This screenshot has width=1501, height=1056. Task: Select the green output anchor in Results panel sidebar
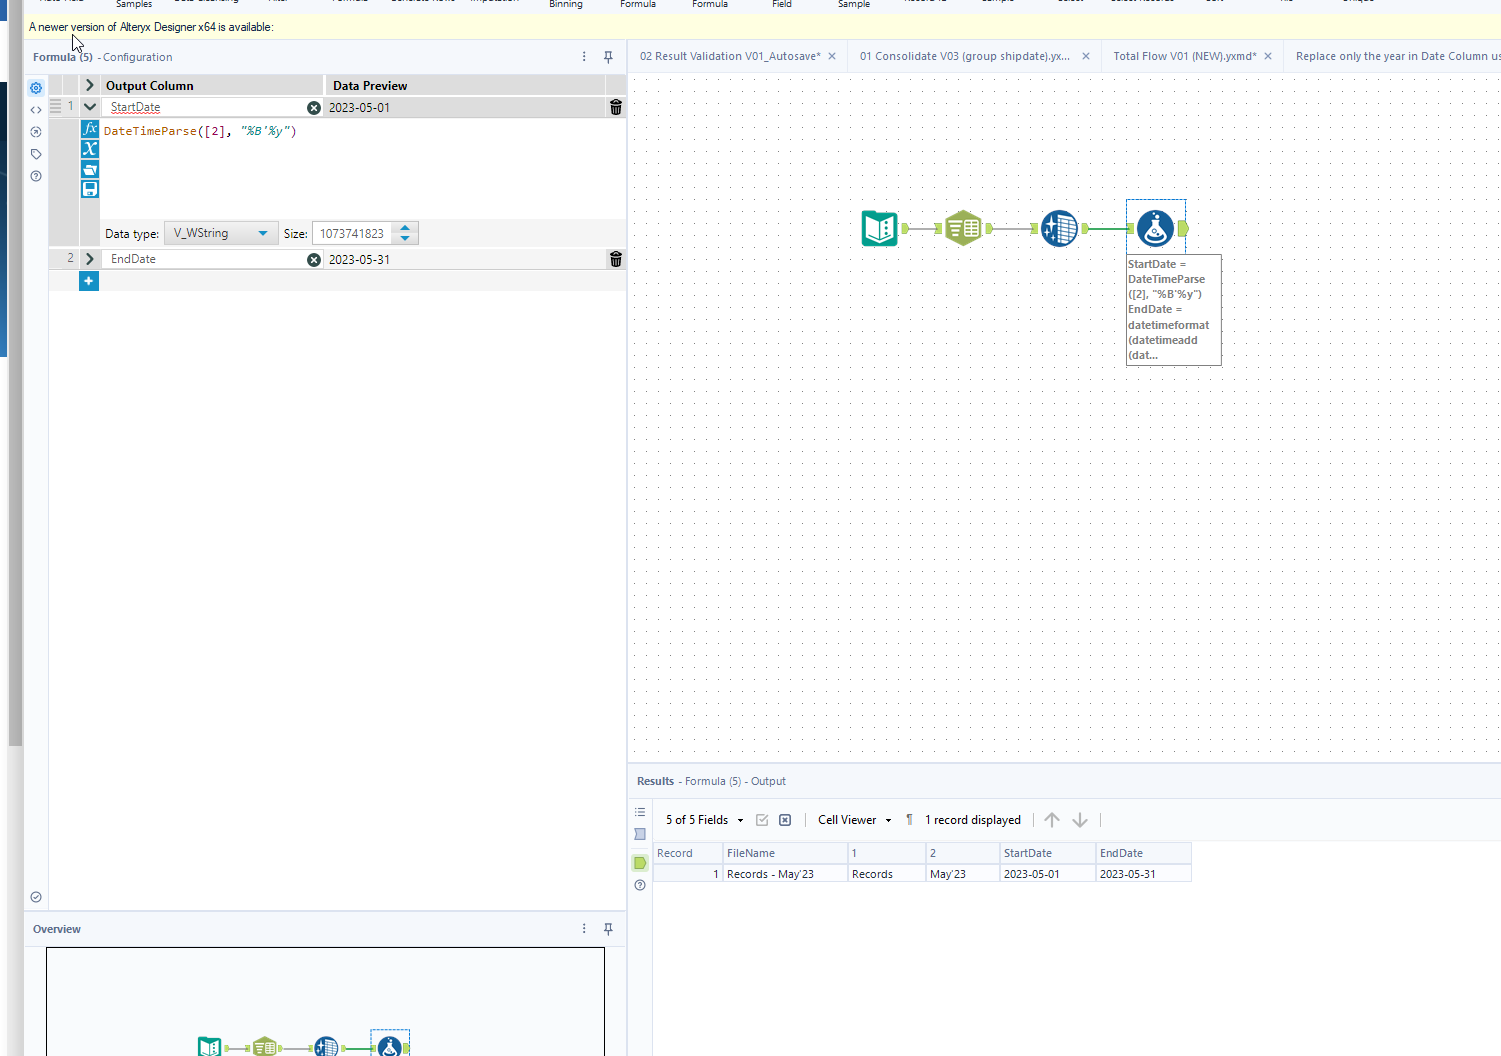click(x=640, y=862)
